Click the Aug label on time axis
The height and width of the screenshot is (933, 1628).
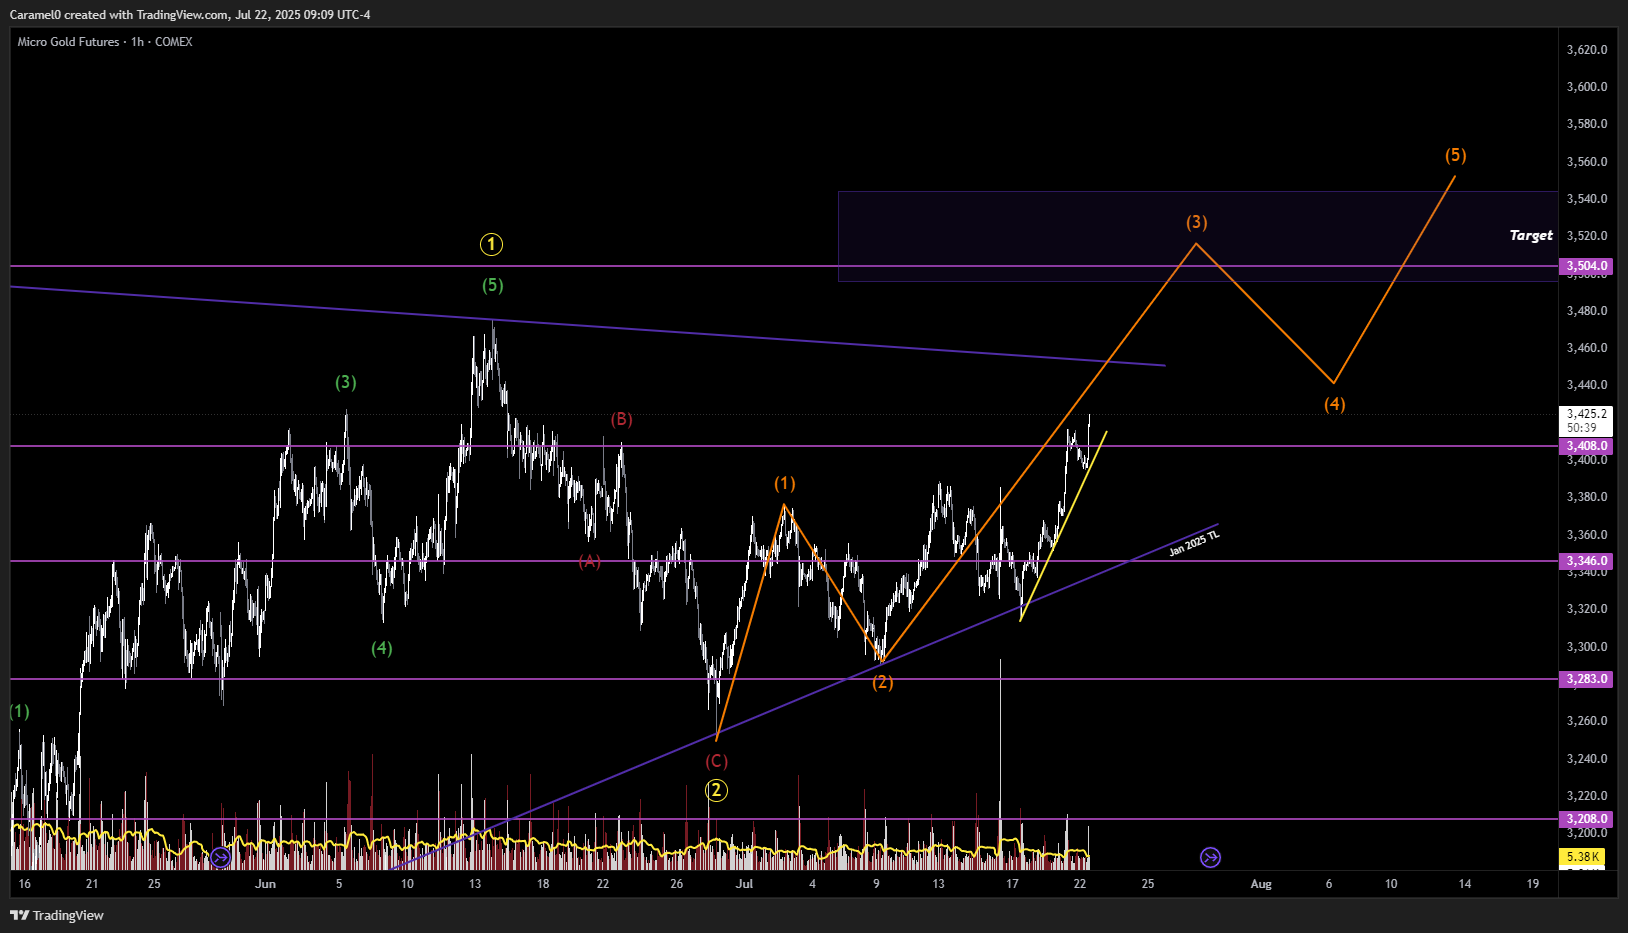[x=1261, y=884]
